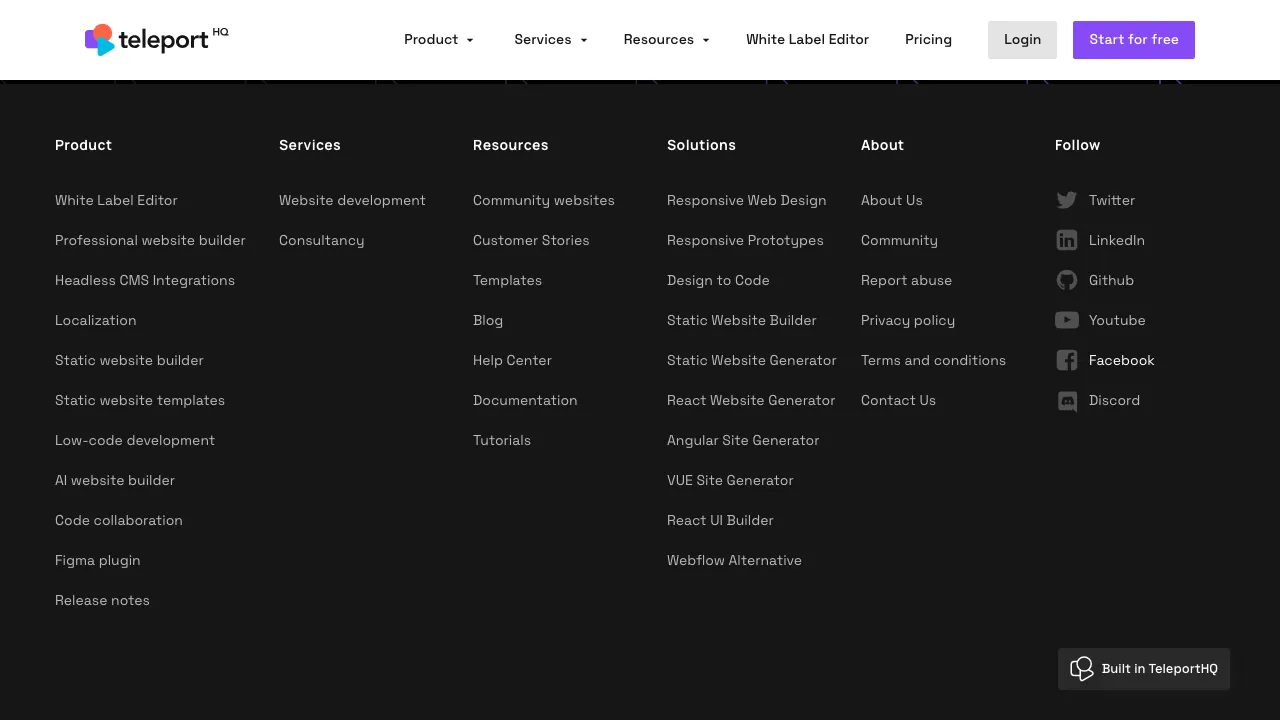Viewport: 1280px width, 720px height.
Task: Open the Release notes footer link
Action: (102, 600)
